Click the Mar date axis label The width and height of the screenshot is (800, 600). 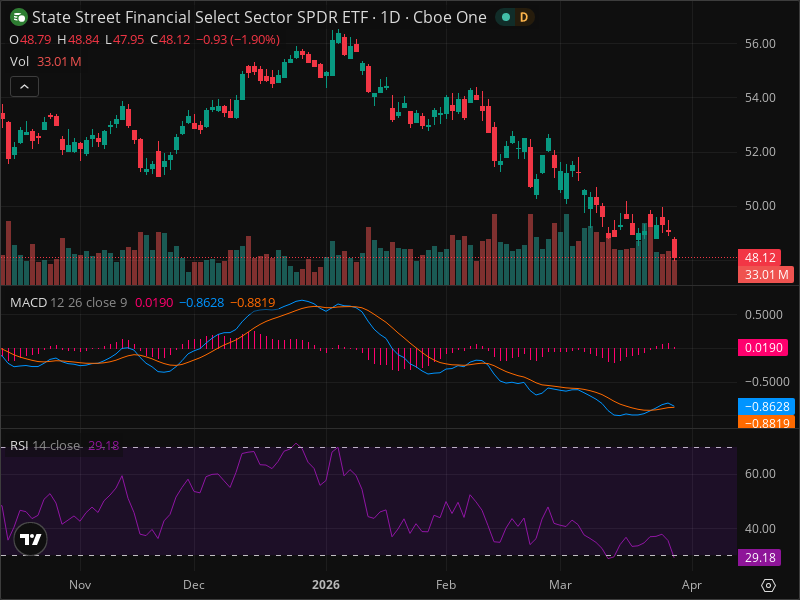click(x=560, y=585)
